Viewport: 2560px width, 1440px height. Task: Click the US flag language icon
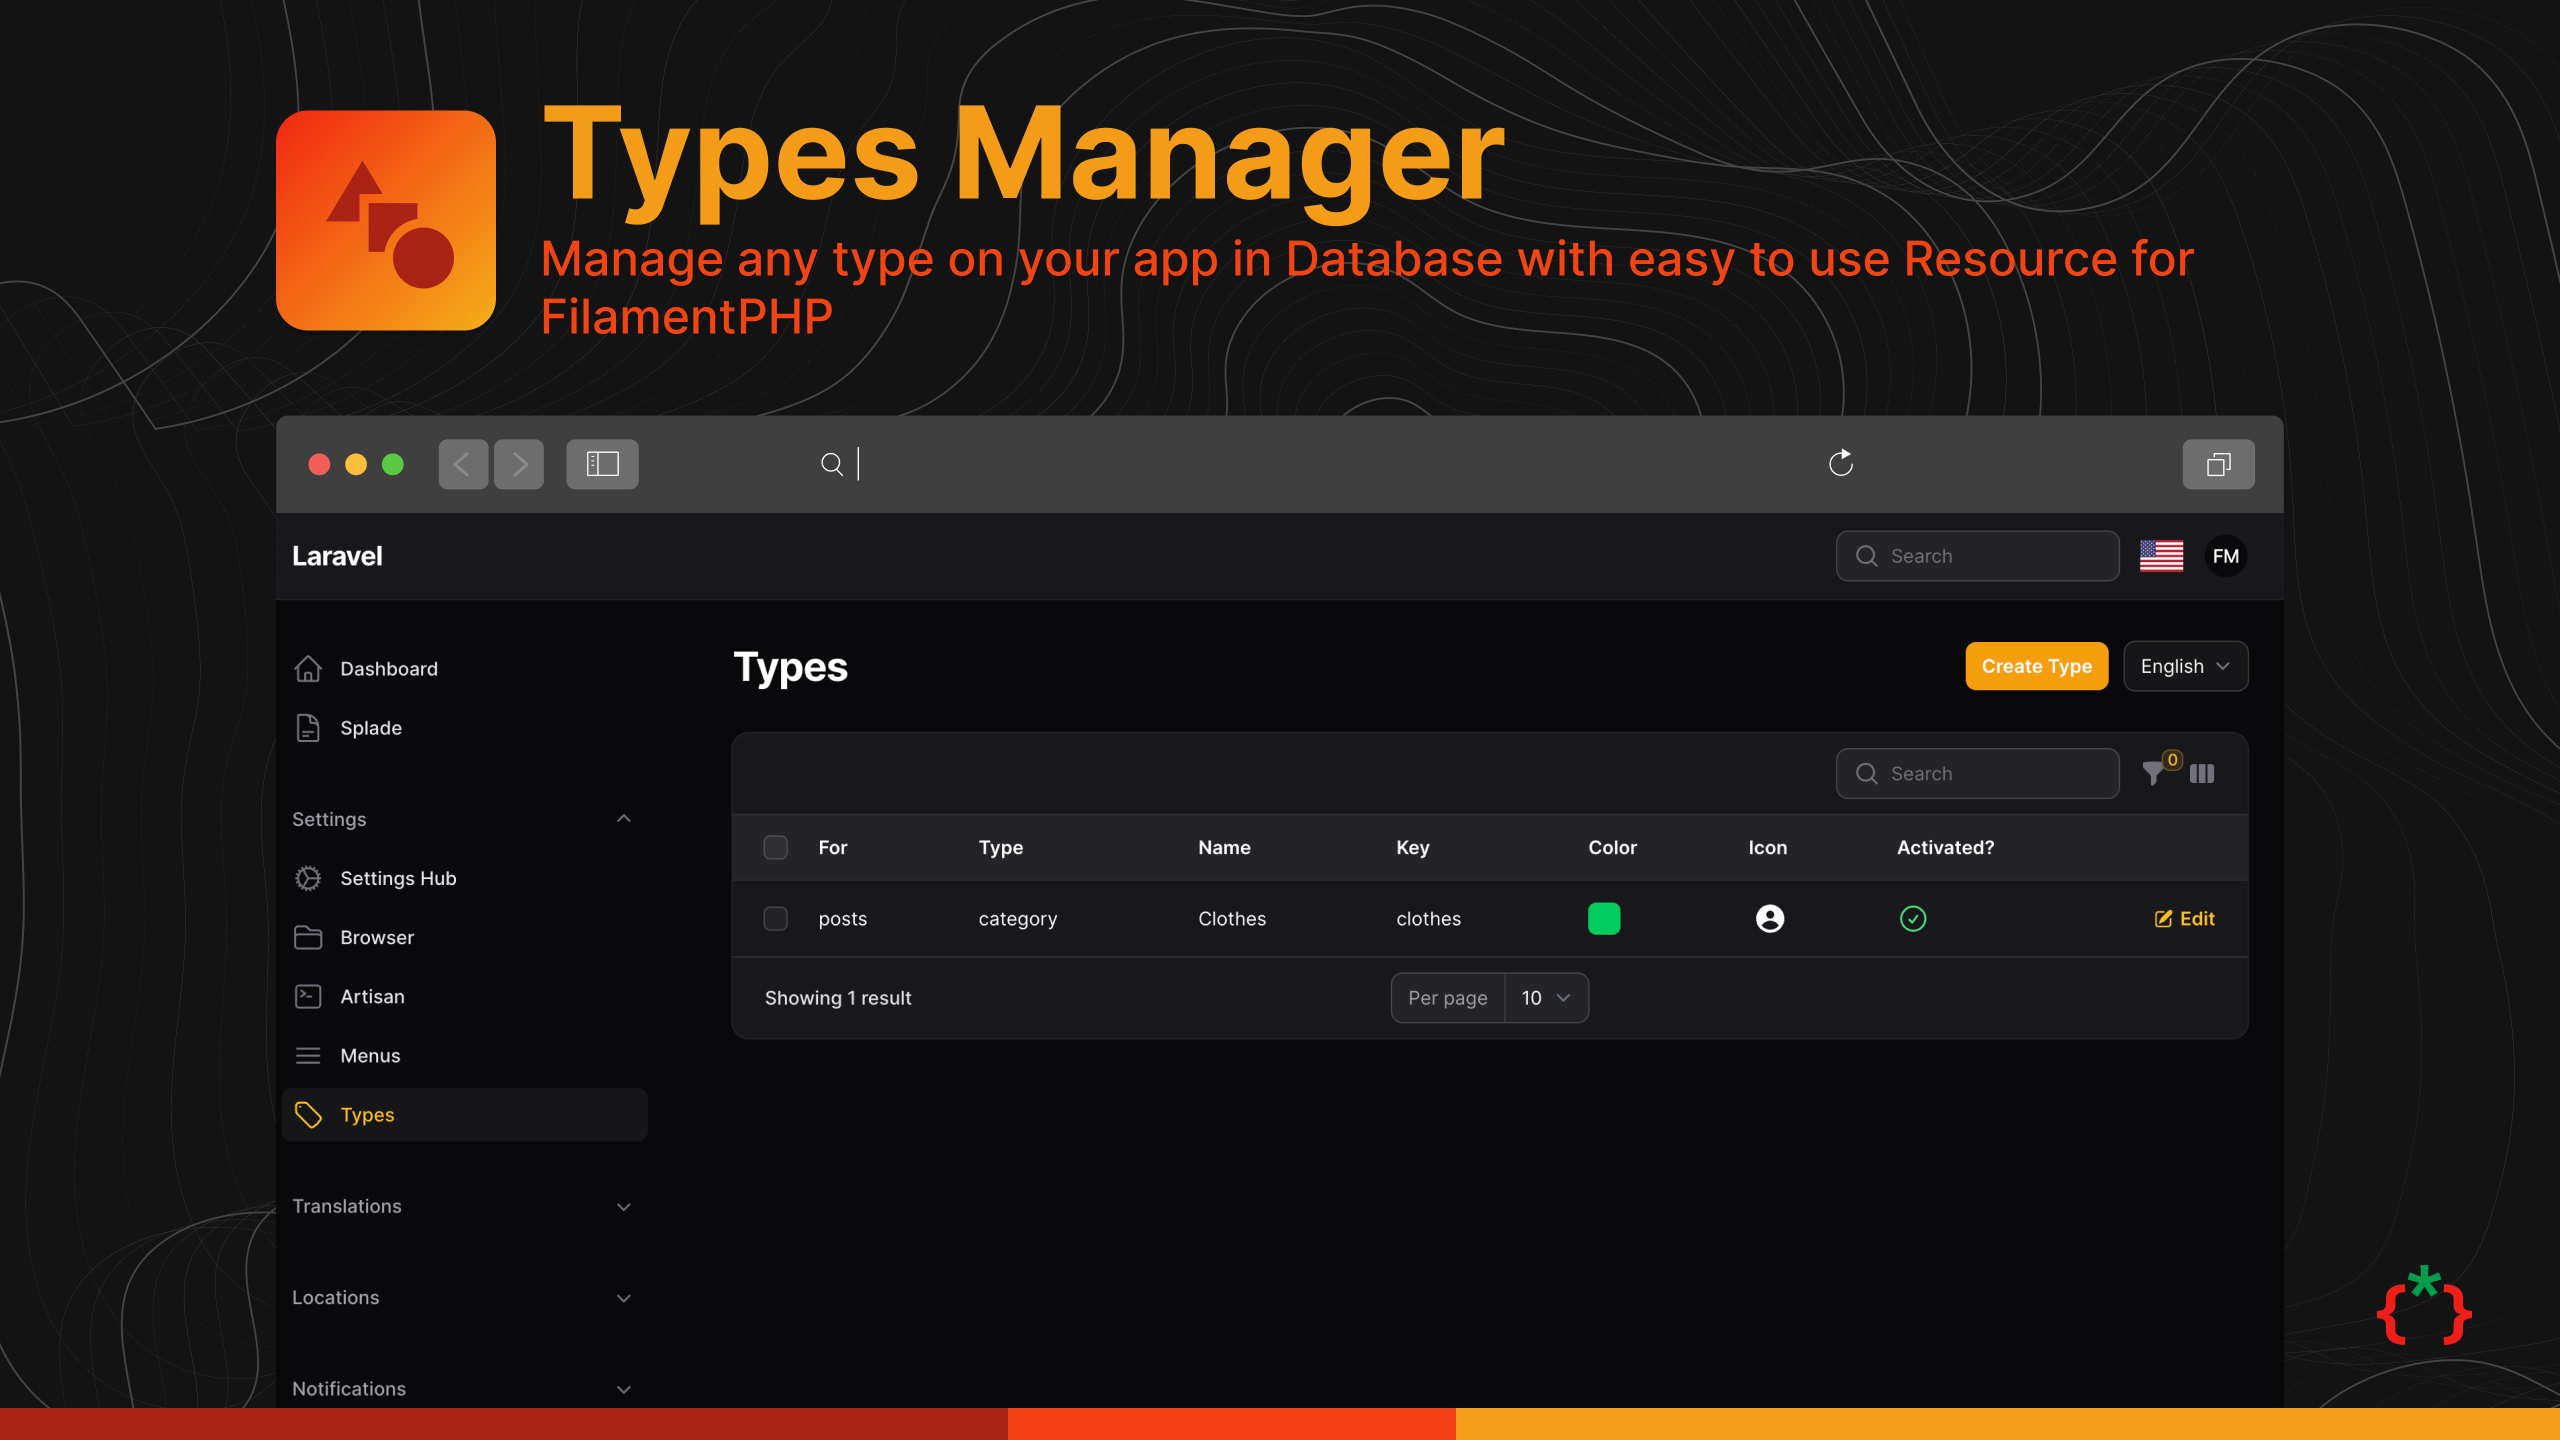pyautogui.click(x=2161, y=556)
